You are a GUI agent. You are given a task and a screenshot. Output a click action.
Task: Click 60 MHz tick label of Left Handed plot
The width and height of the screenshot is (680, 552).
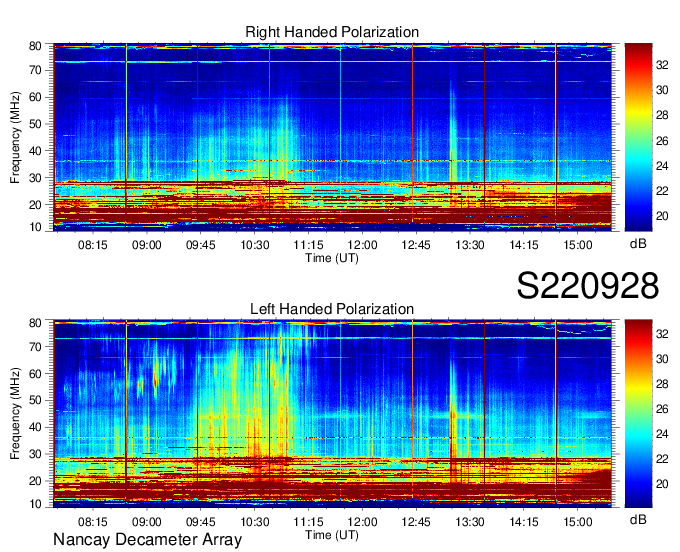35,374
